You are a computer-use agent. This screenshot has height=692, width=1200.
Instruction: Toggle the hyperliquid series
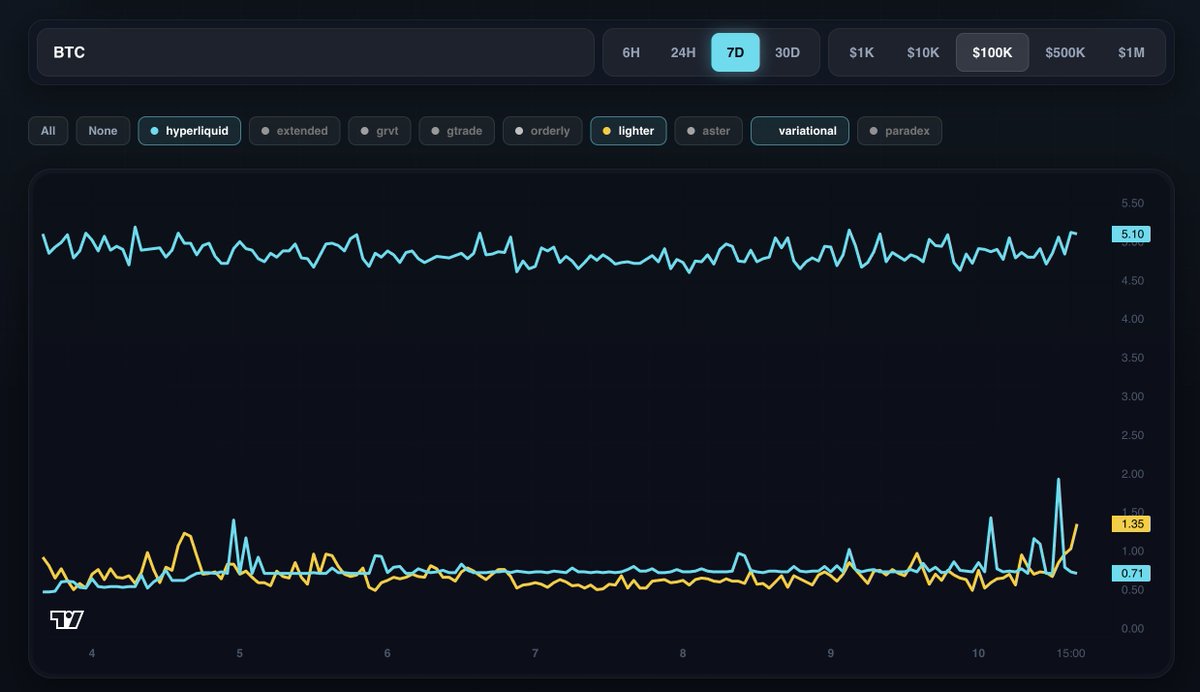pos(189,131)
